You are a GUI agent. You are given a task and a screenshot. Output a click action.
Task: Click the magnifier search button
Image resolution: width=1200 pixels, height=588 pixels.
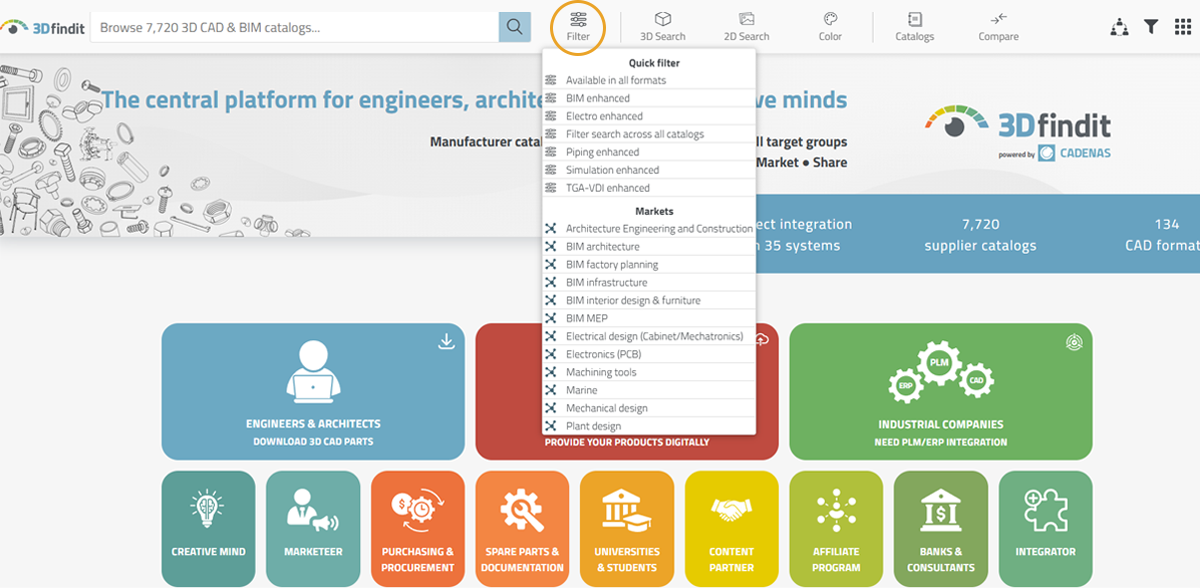click(x=514, y=27)
